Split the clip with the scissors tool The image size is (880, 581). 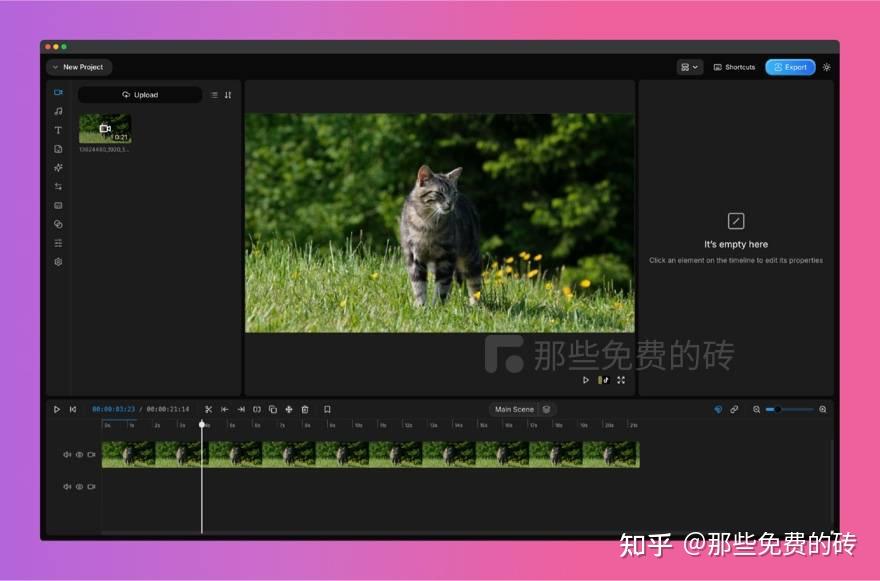[209, 409]
